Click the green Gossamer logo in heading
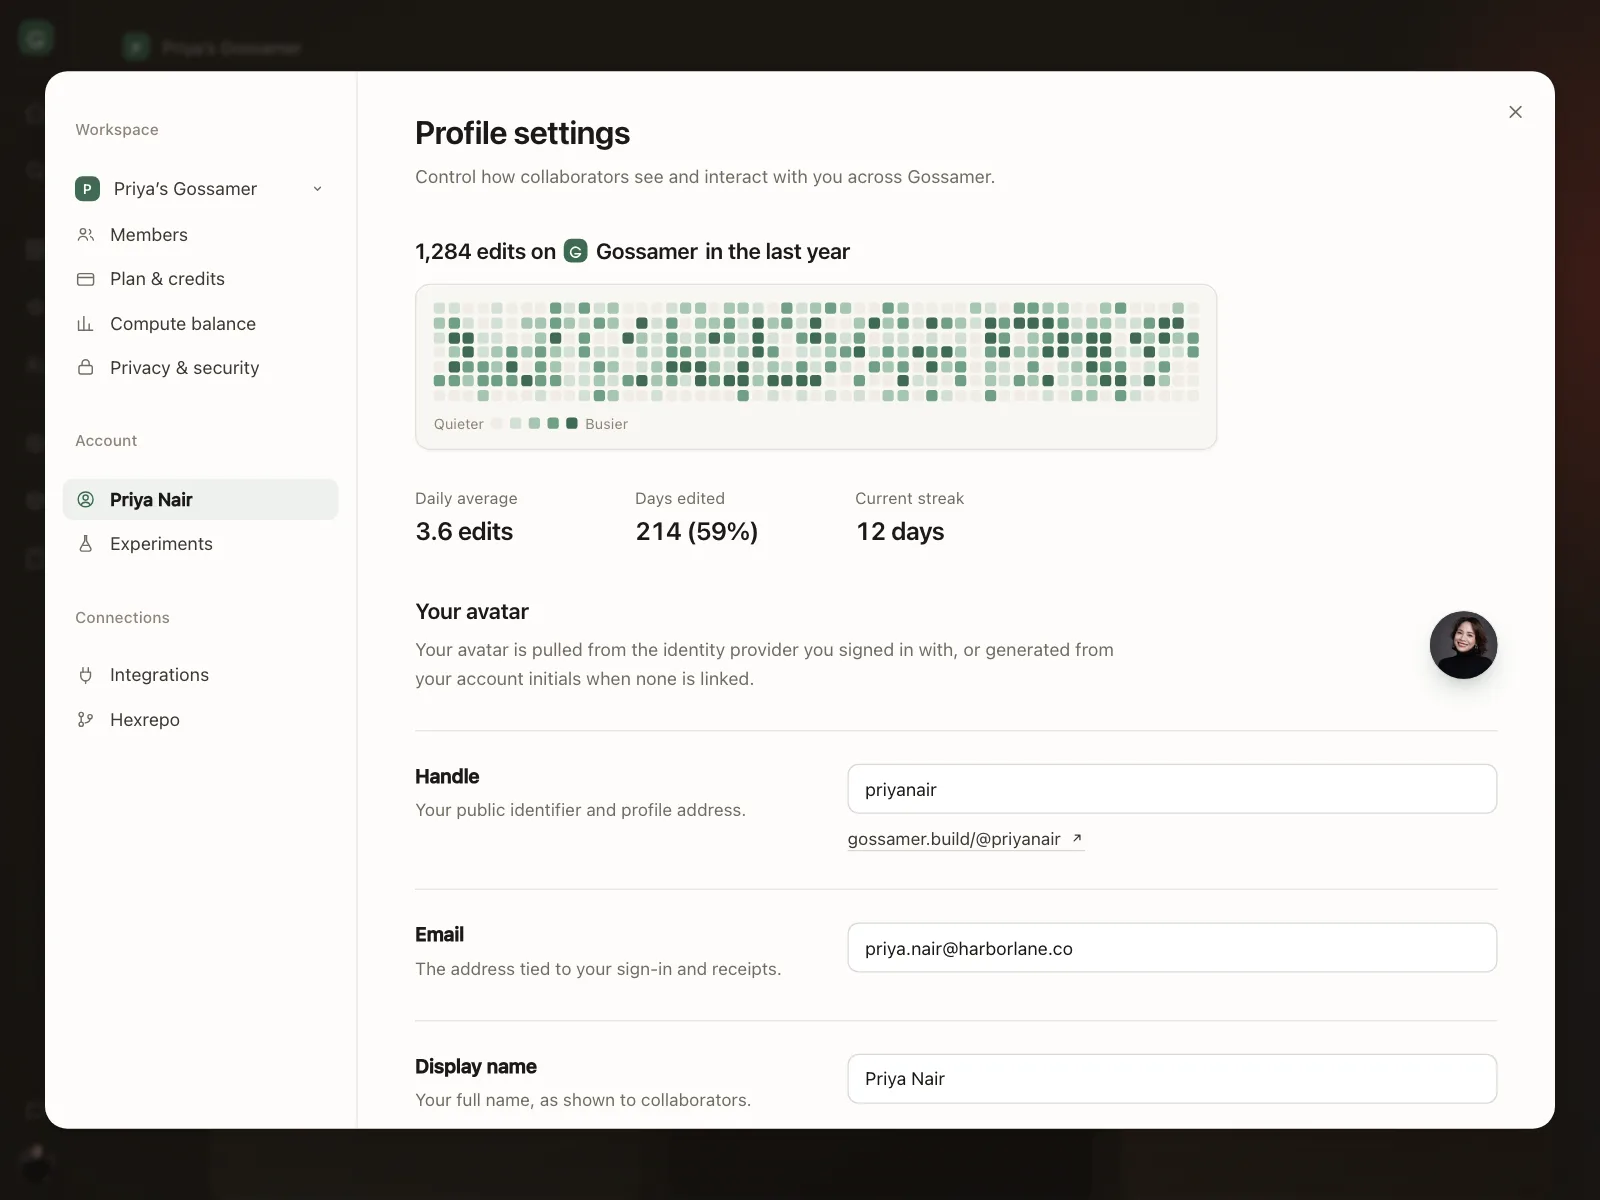This screenshot has width=1600, height=1200. point(576,251)
